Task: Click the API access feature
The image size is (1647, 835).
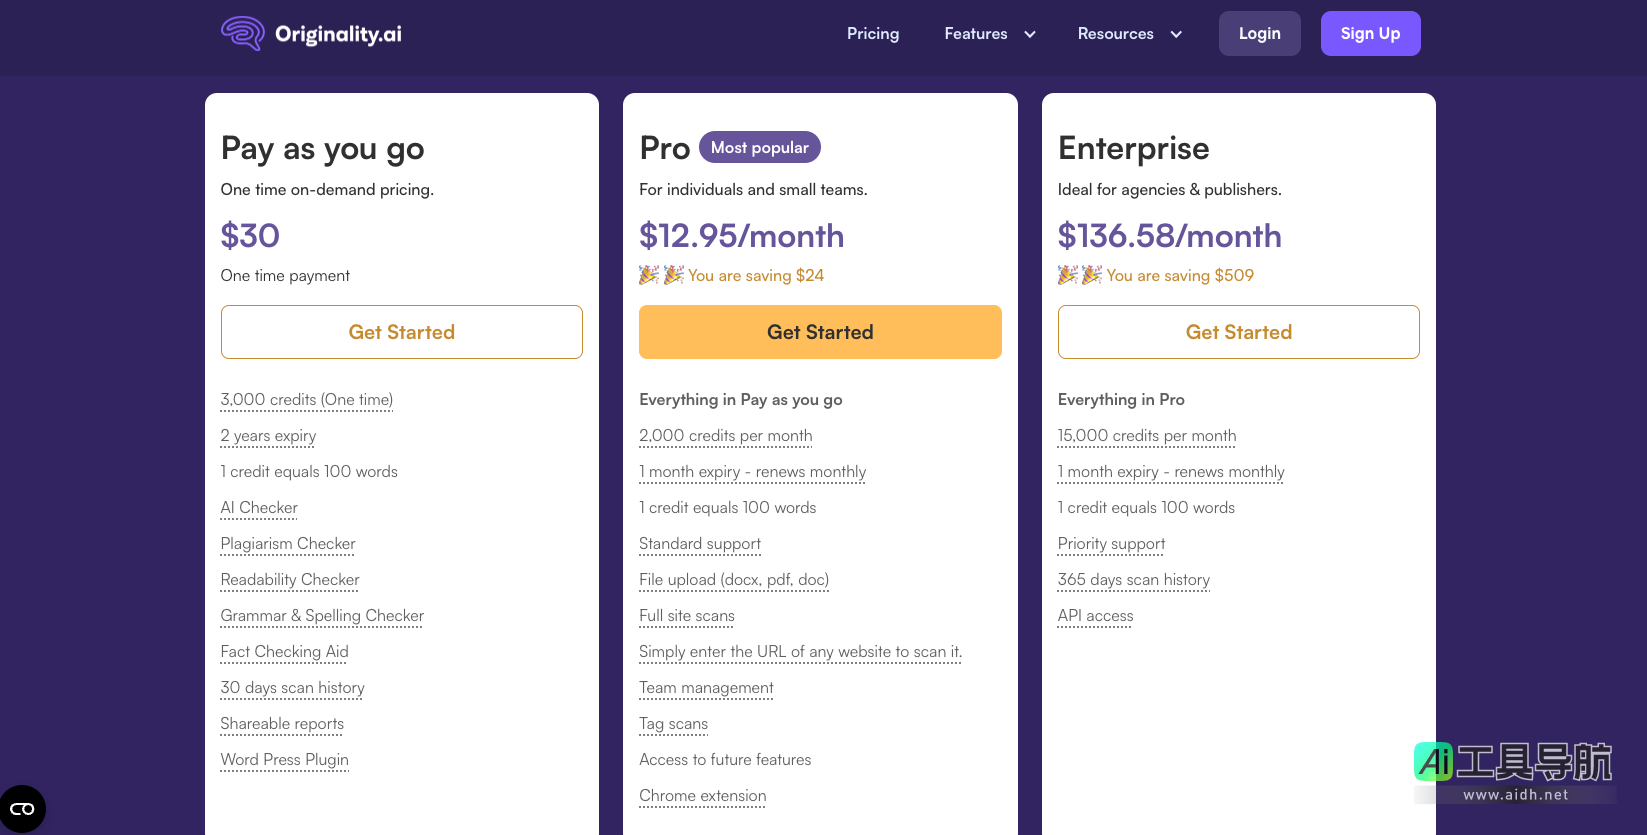Action: 1095,616
